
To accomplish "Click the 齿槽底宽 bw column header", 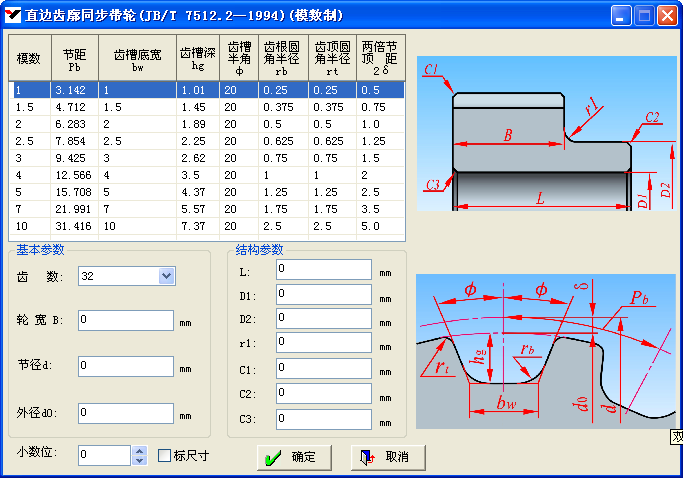I will (137, 58).
